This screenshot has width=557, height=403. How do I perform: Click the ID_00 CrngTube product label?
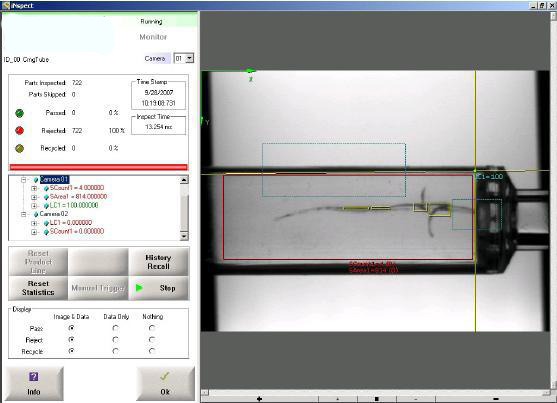[26, 60]
